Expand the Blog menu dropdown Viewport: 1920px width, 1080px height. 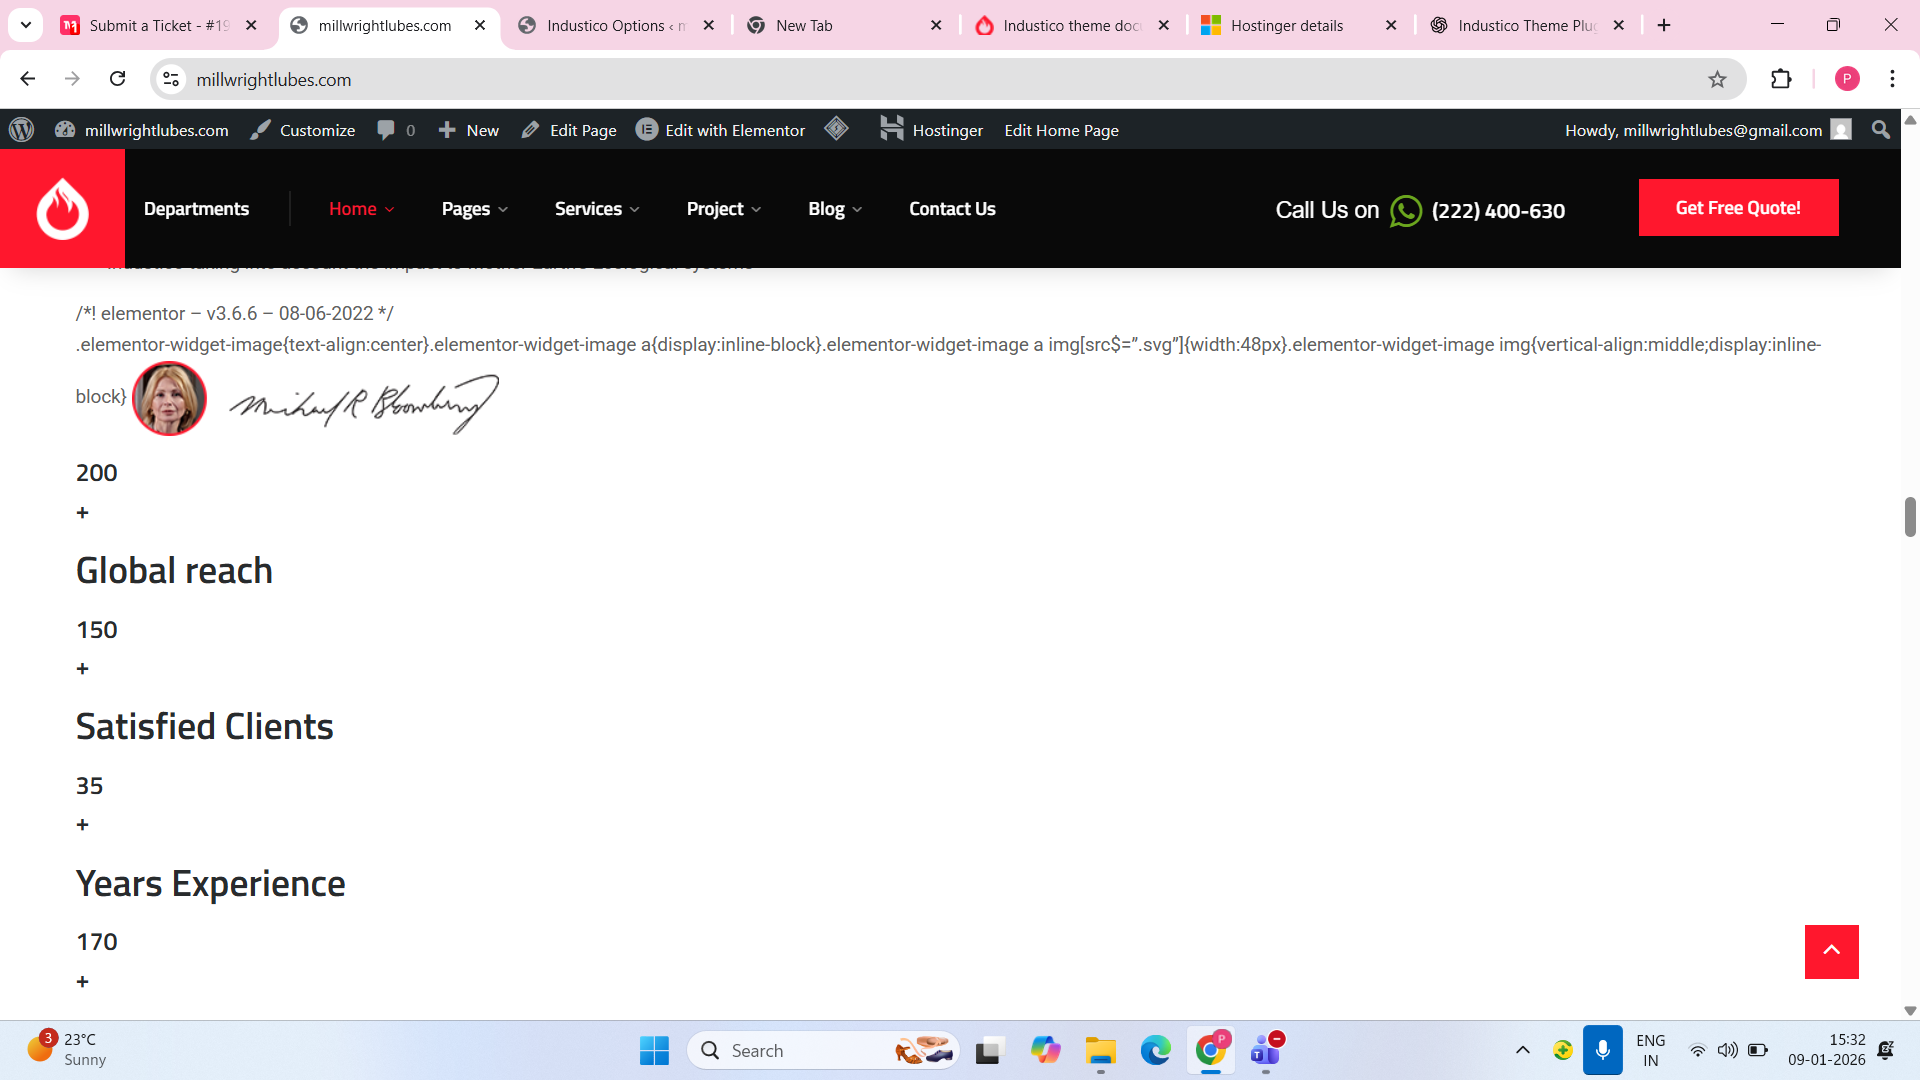[835, 209]
